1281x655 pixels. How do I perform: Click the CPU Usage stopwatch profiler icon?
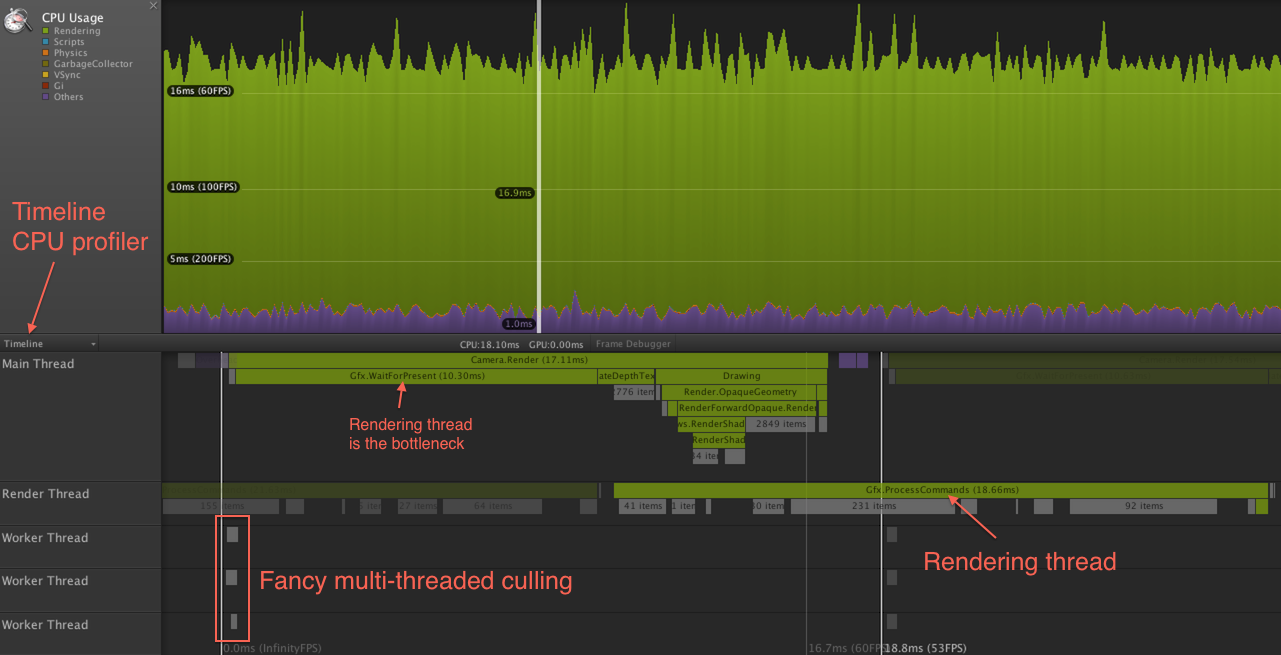17,20
